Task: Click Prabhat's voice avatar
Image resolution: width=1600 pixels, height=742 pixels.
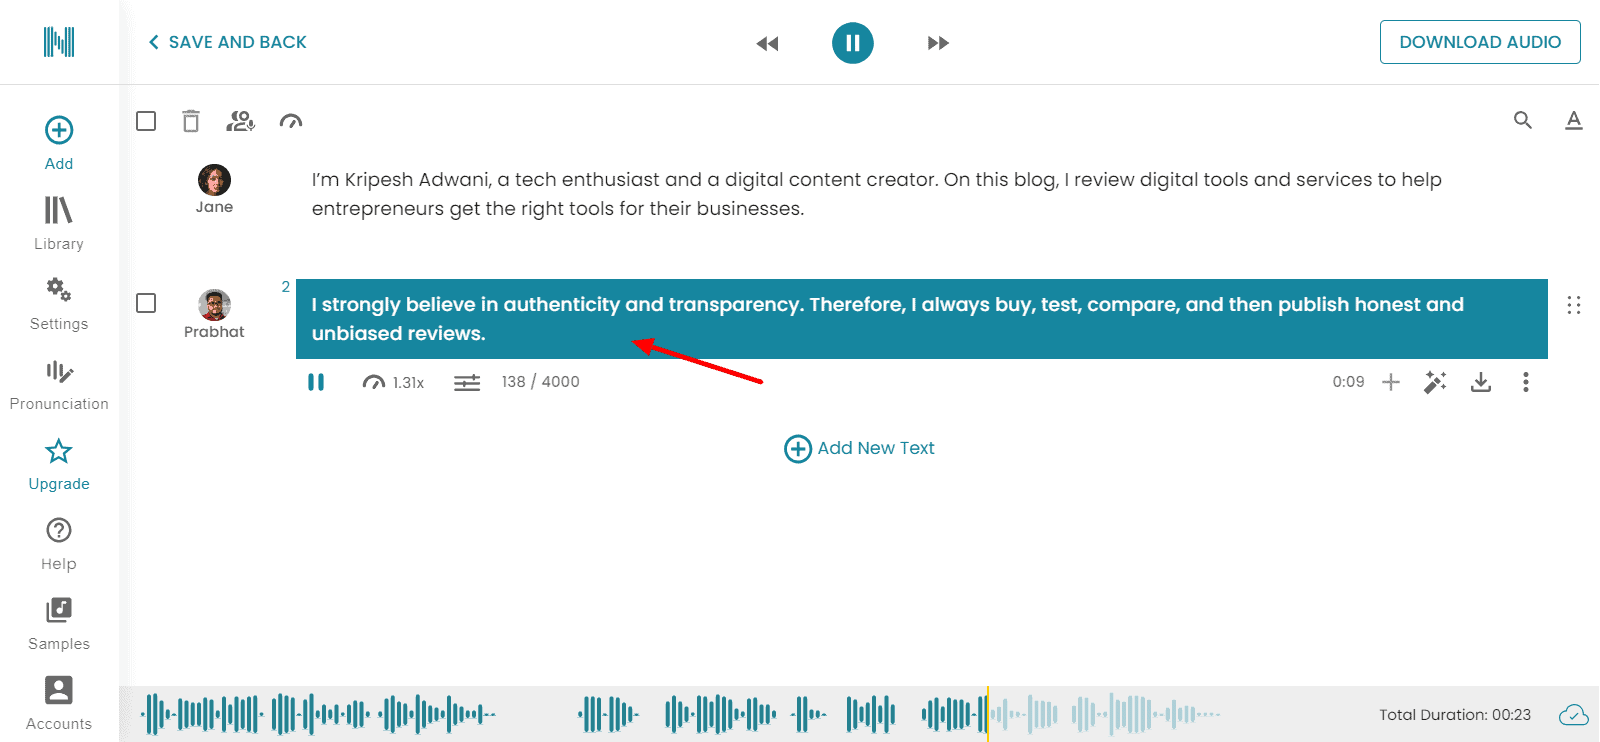Action: point(214,305)
